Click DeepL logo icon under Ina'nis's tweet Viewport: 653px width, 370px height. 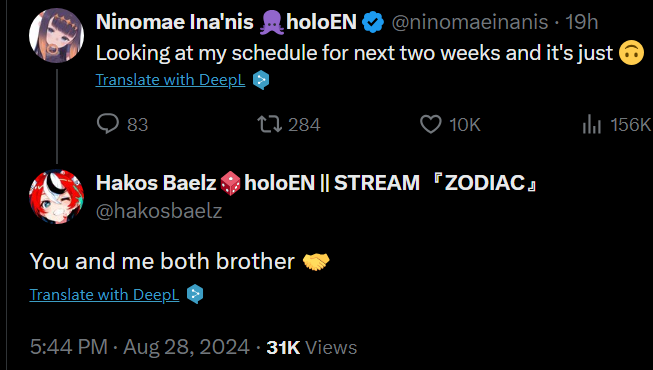pos(261,80)
